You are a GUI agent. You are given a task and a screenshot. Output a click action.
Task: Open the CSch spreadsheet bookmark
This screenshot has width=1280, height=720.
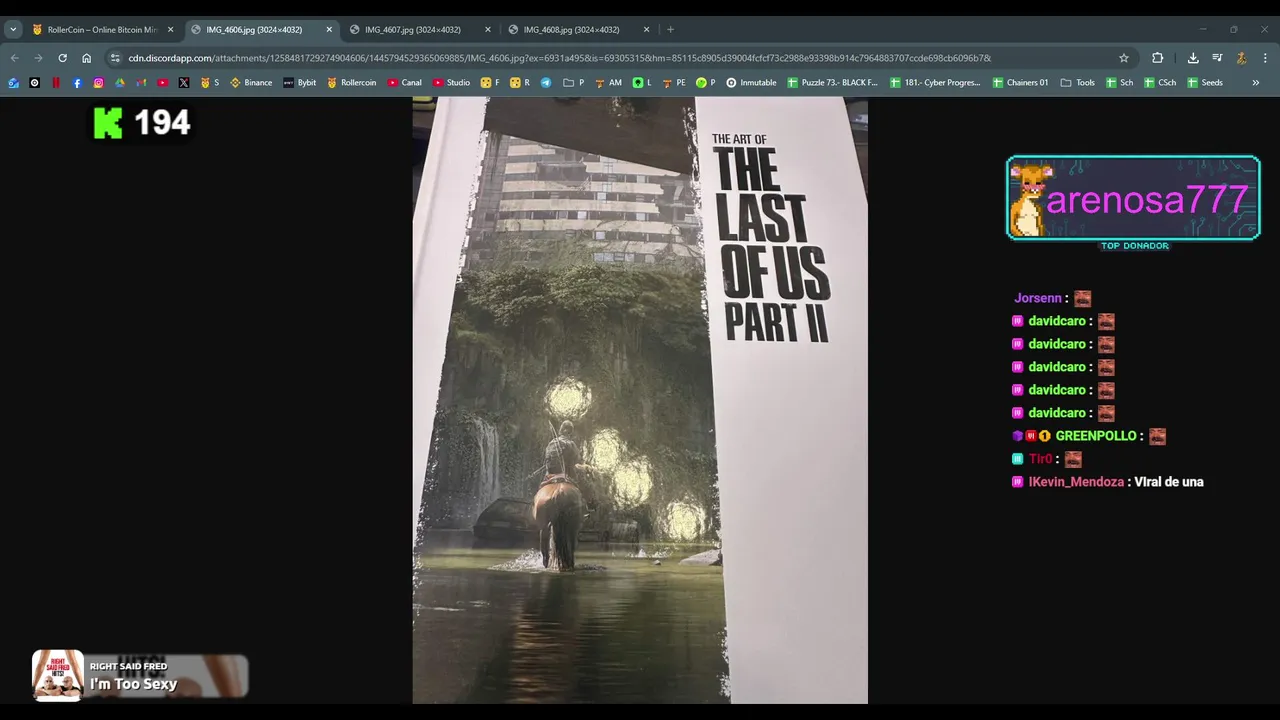pyautogui.click(x=1160, y=83)
